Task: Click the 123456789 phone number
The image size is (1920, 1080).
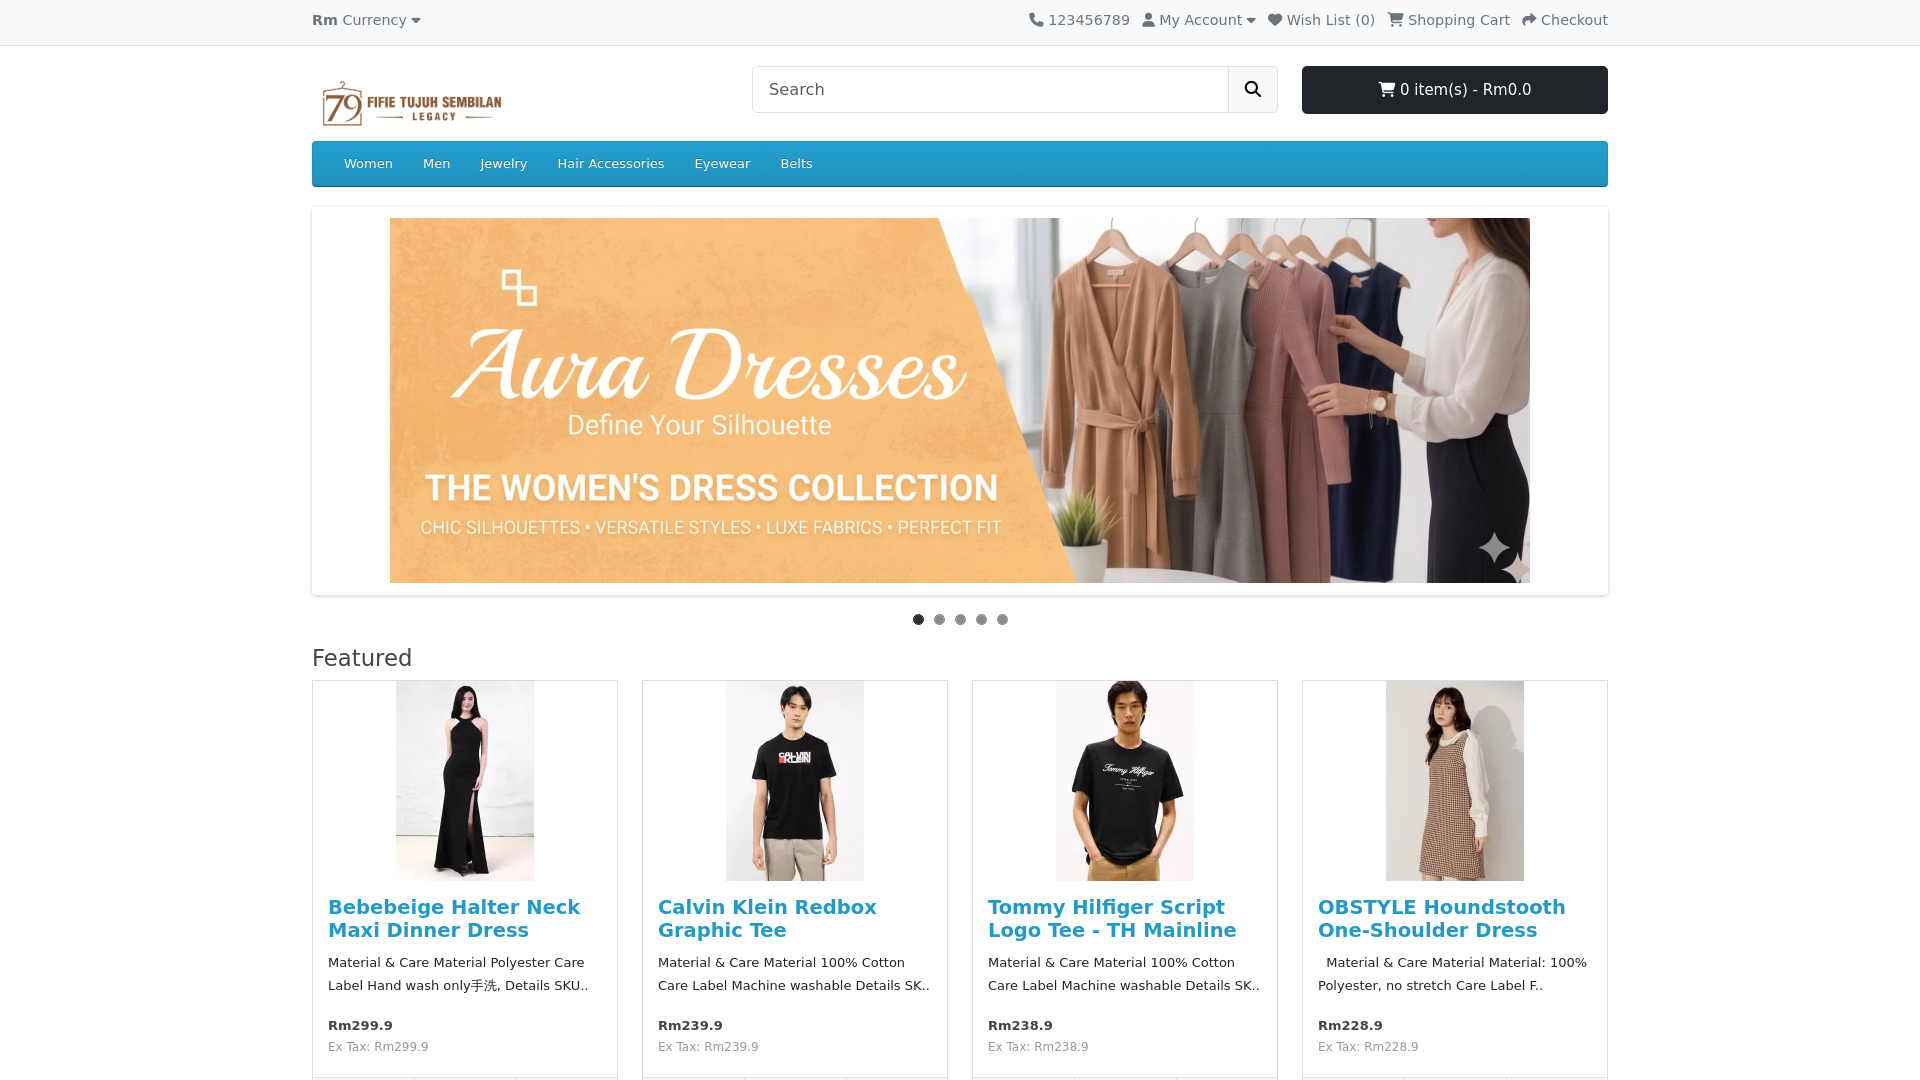Action: 1089,20
